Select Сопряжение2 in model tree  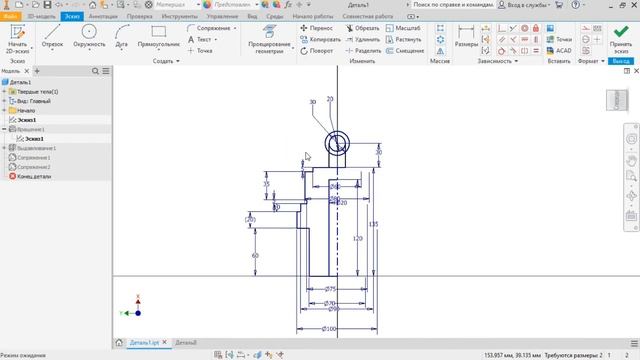33,167
